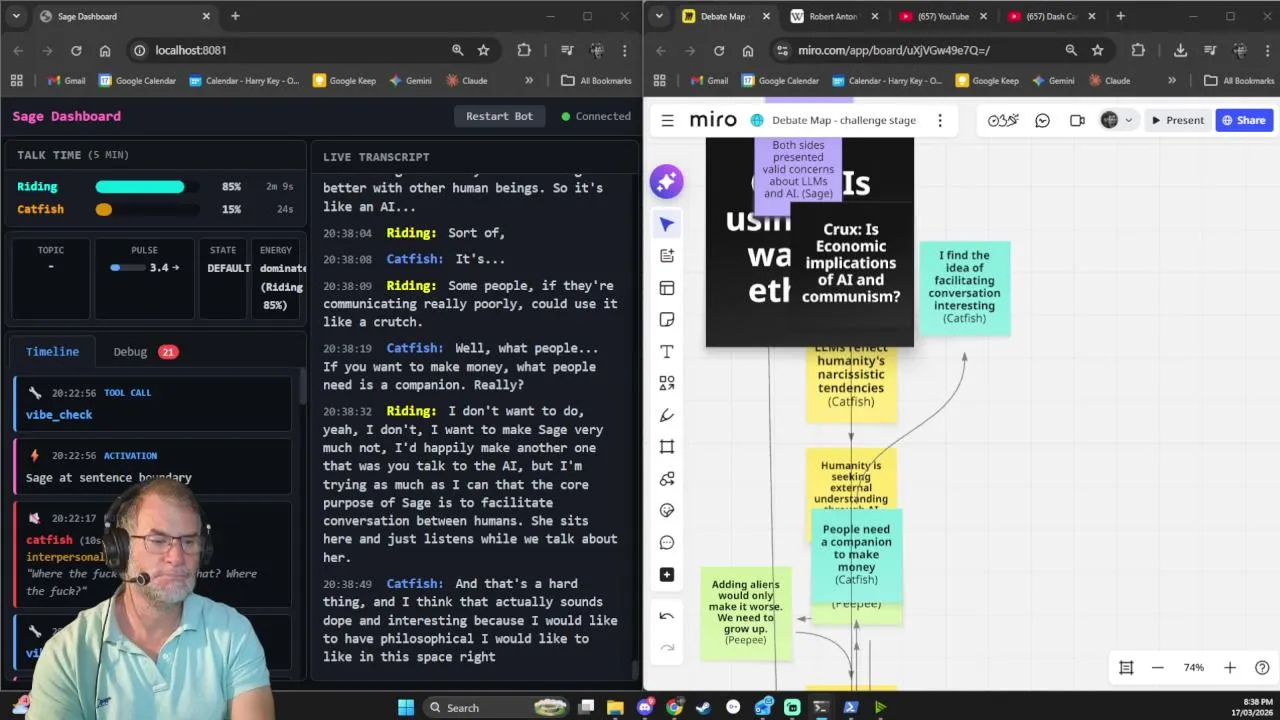
Task: Select the cursor tool in Miro toolbar
Action: pyautogui.click(x=667, y=224)
